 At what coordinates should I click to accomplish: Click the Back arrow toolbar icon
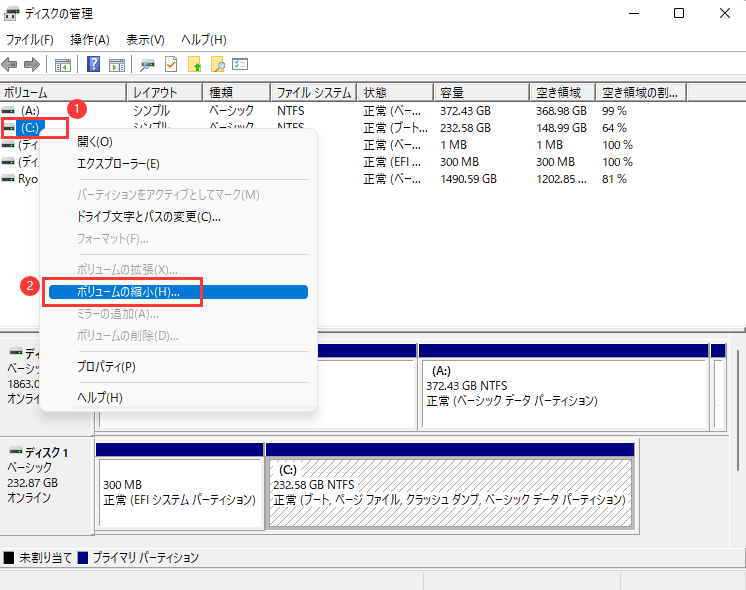(10, 65)
